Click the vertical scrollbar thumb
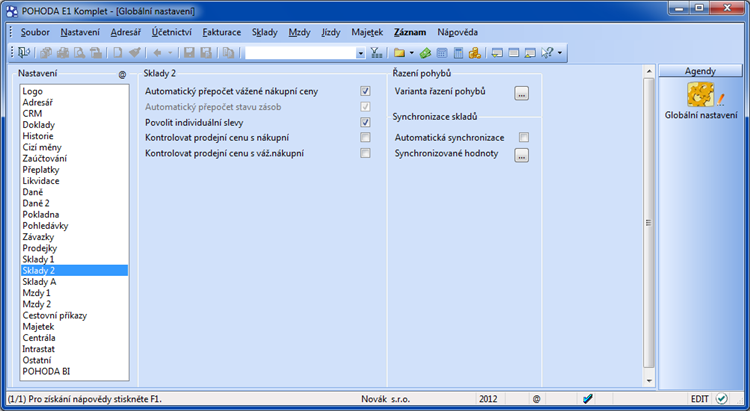750x411 pixels. [x=649, y=223]
